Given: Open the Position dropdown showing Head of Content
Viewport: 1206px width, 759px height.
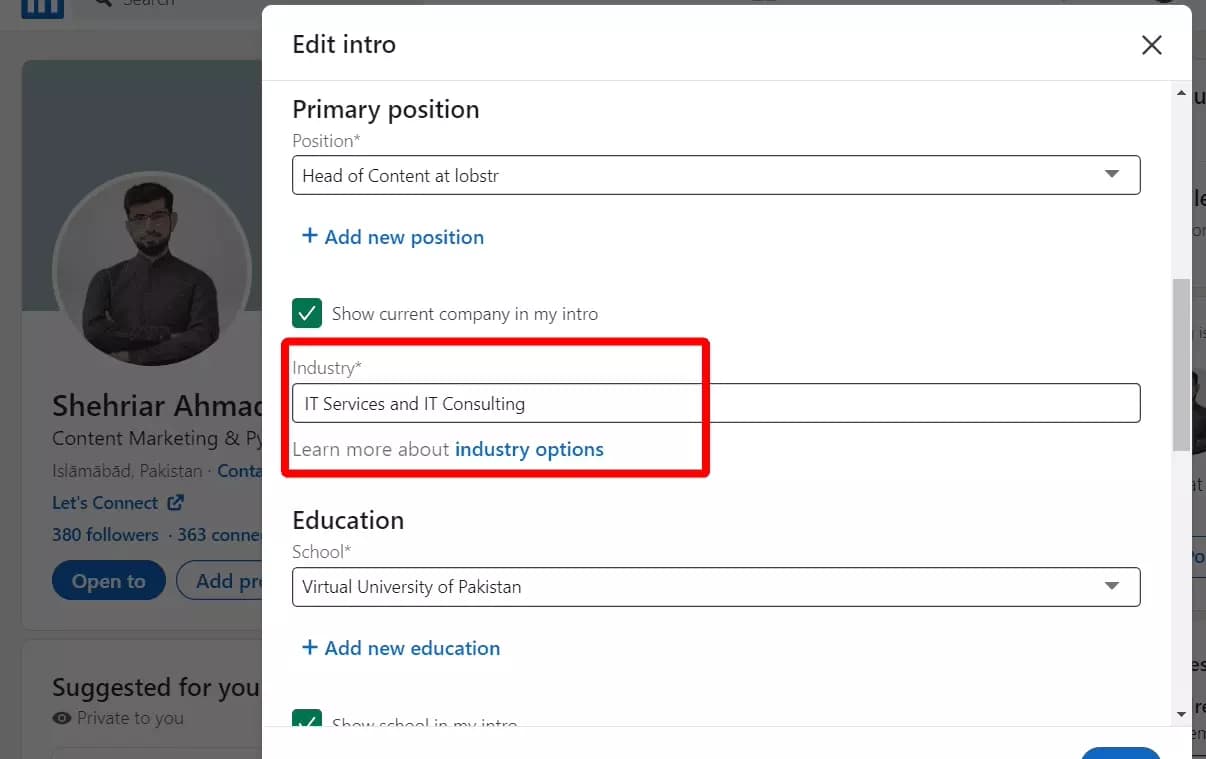Looking at the screenshot, I should (716, 175).
